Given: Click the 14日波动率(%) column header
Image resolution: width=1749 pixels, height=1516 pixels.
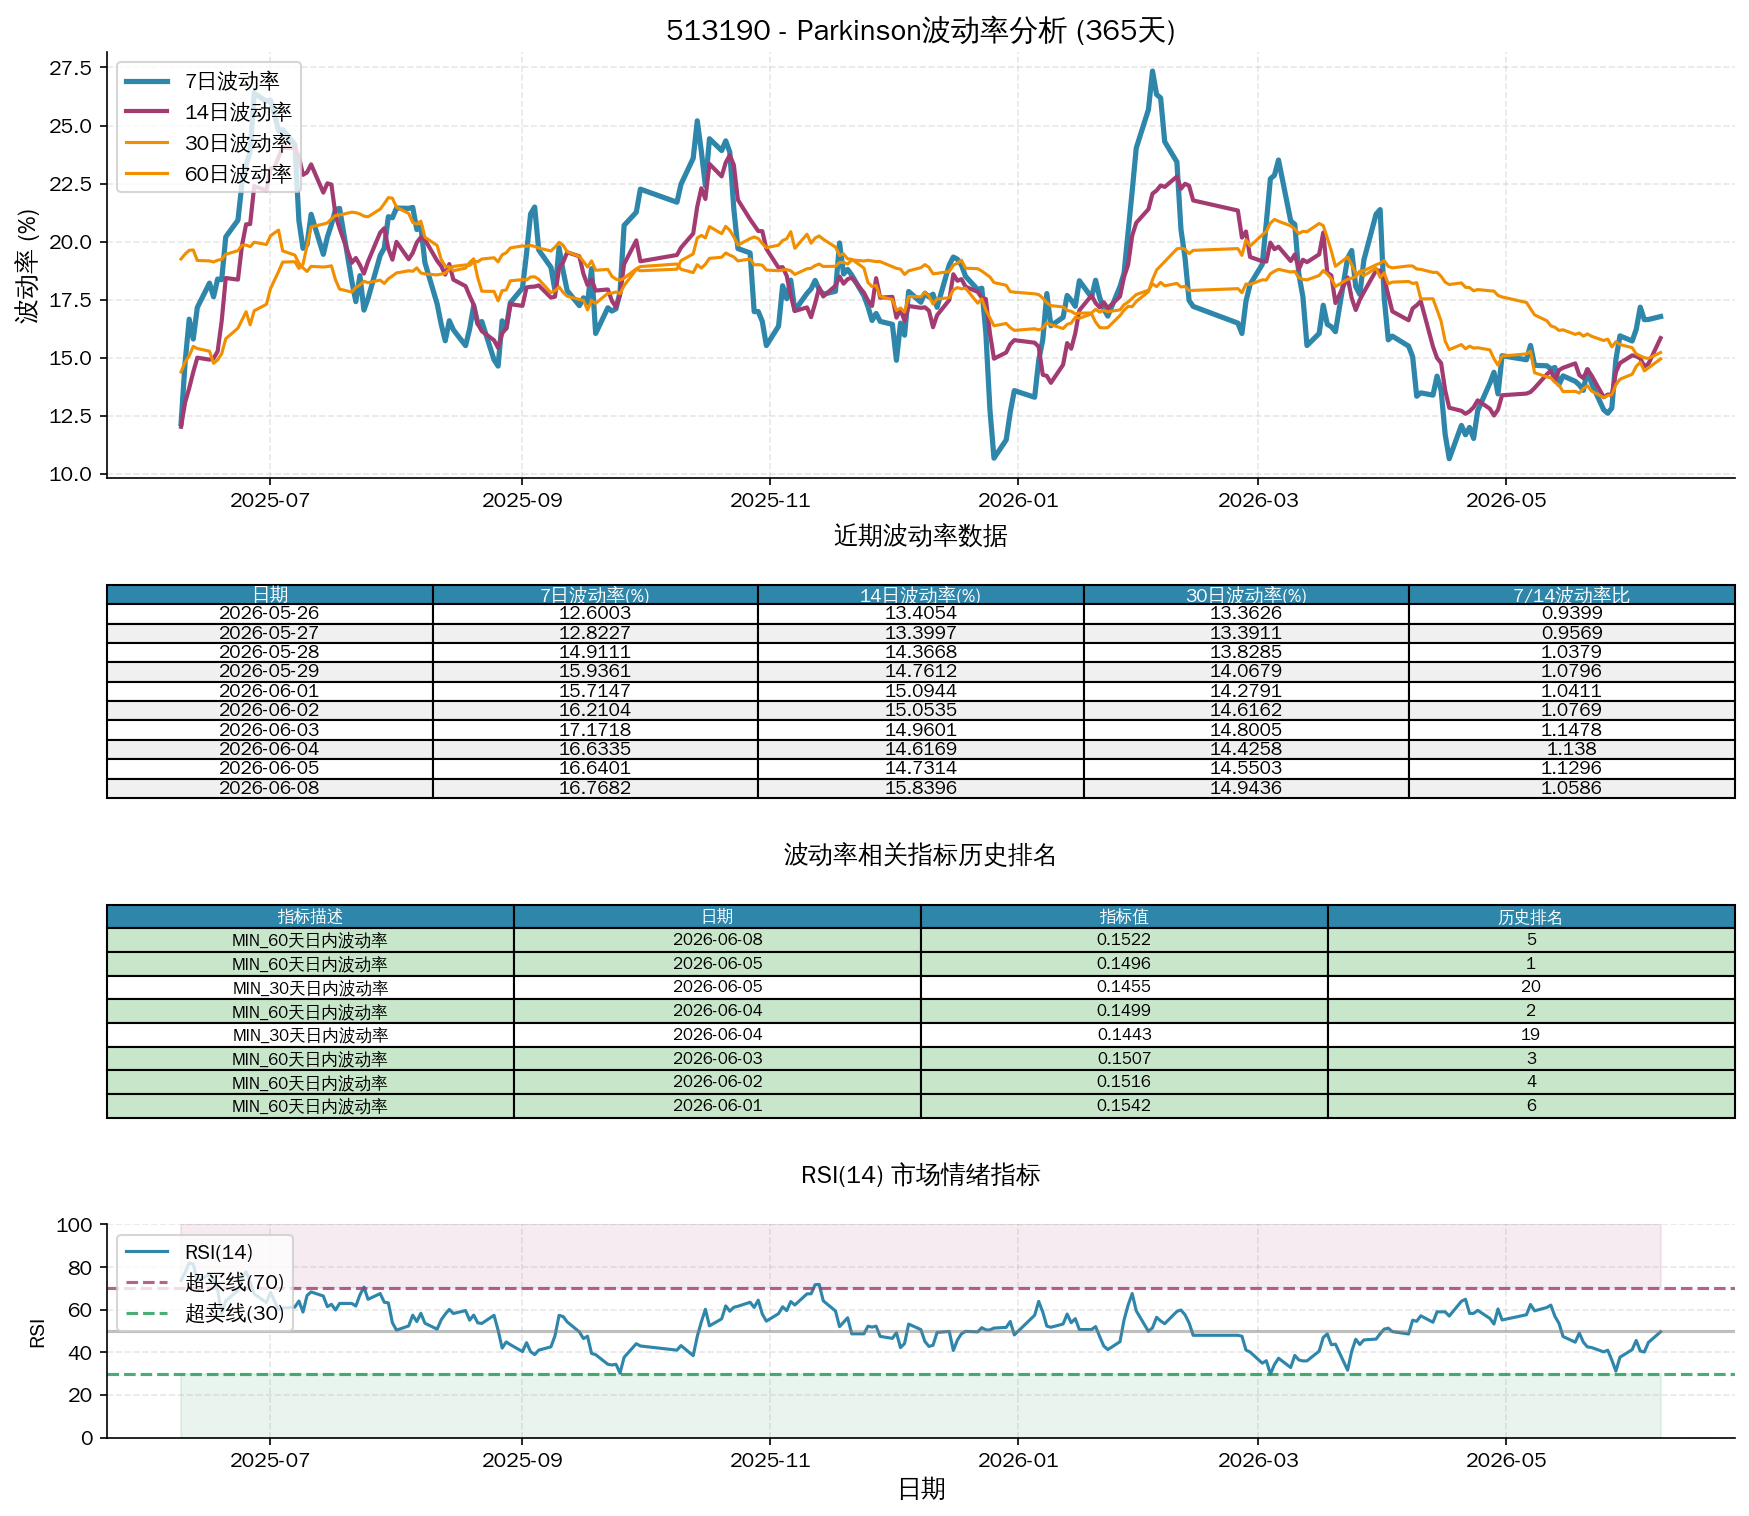Looking at the screenshot, I should click(921, 595).
